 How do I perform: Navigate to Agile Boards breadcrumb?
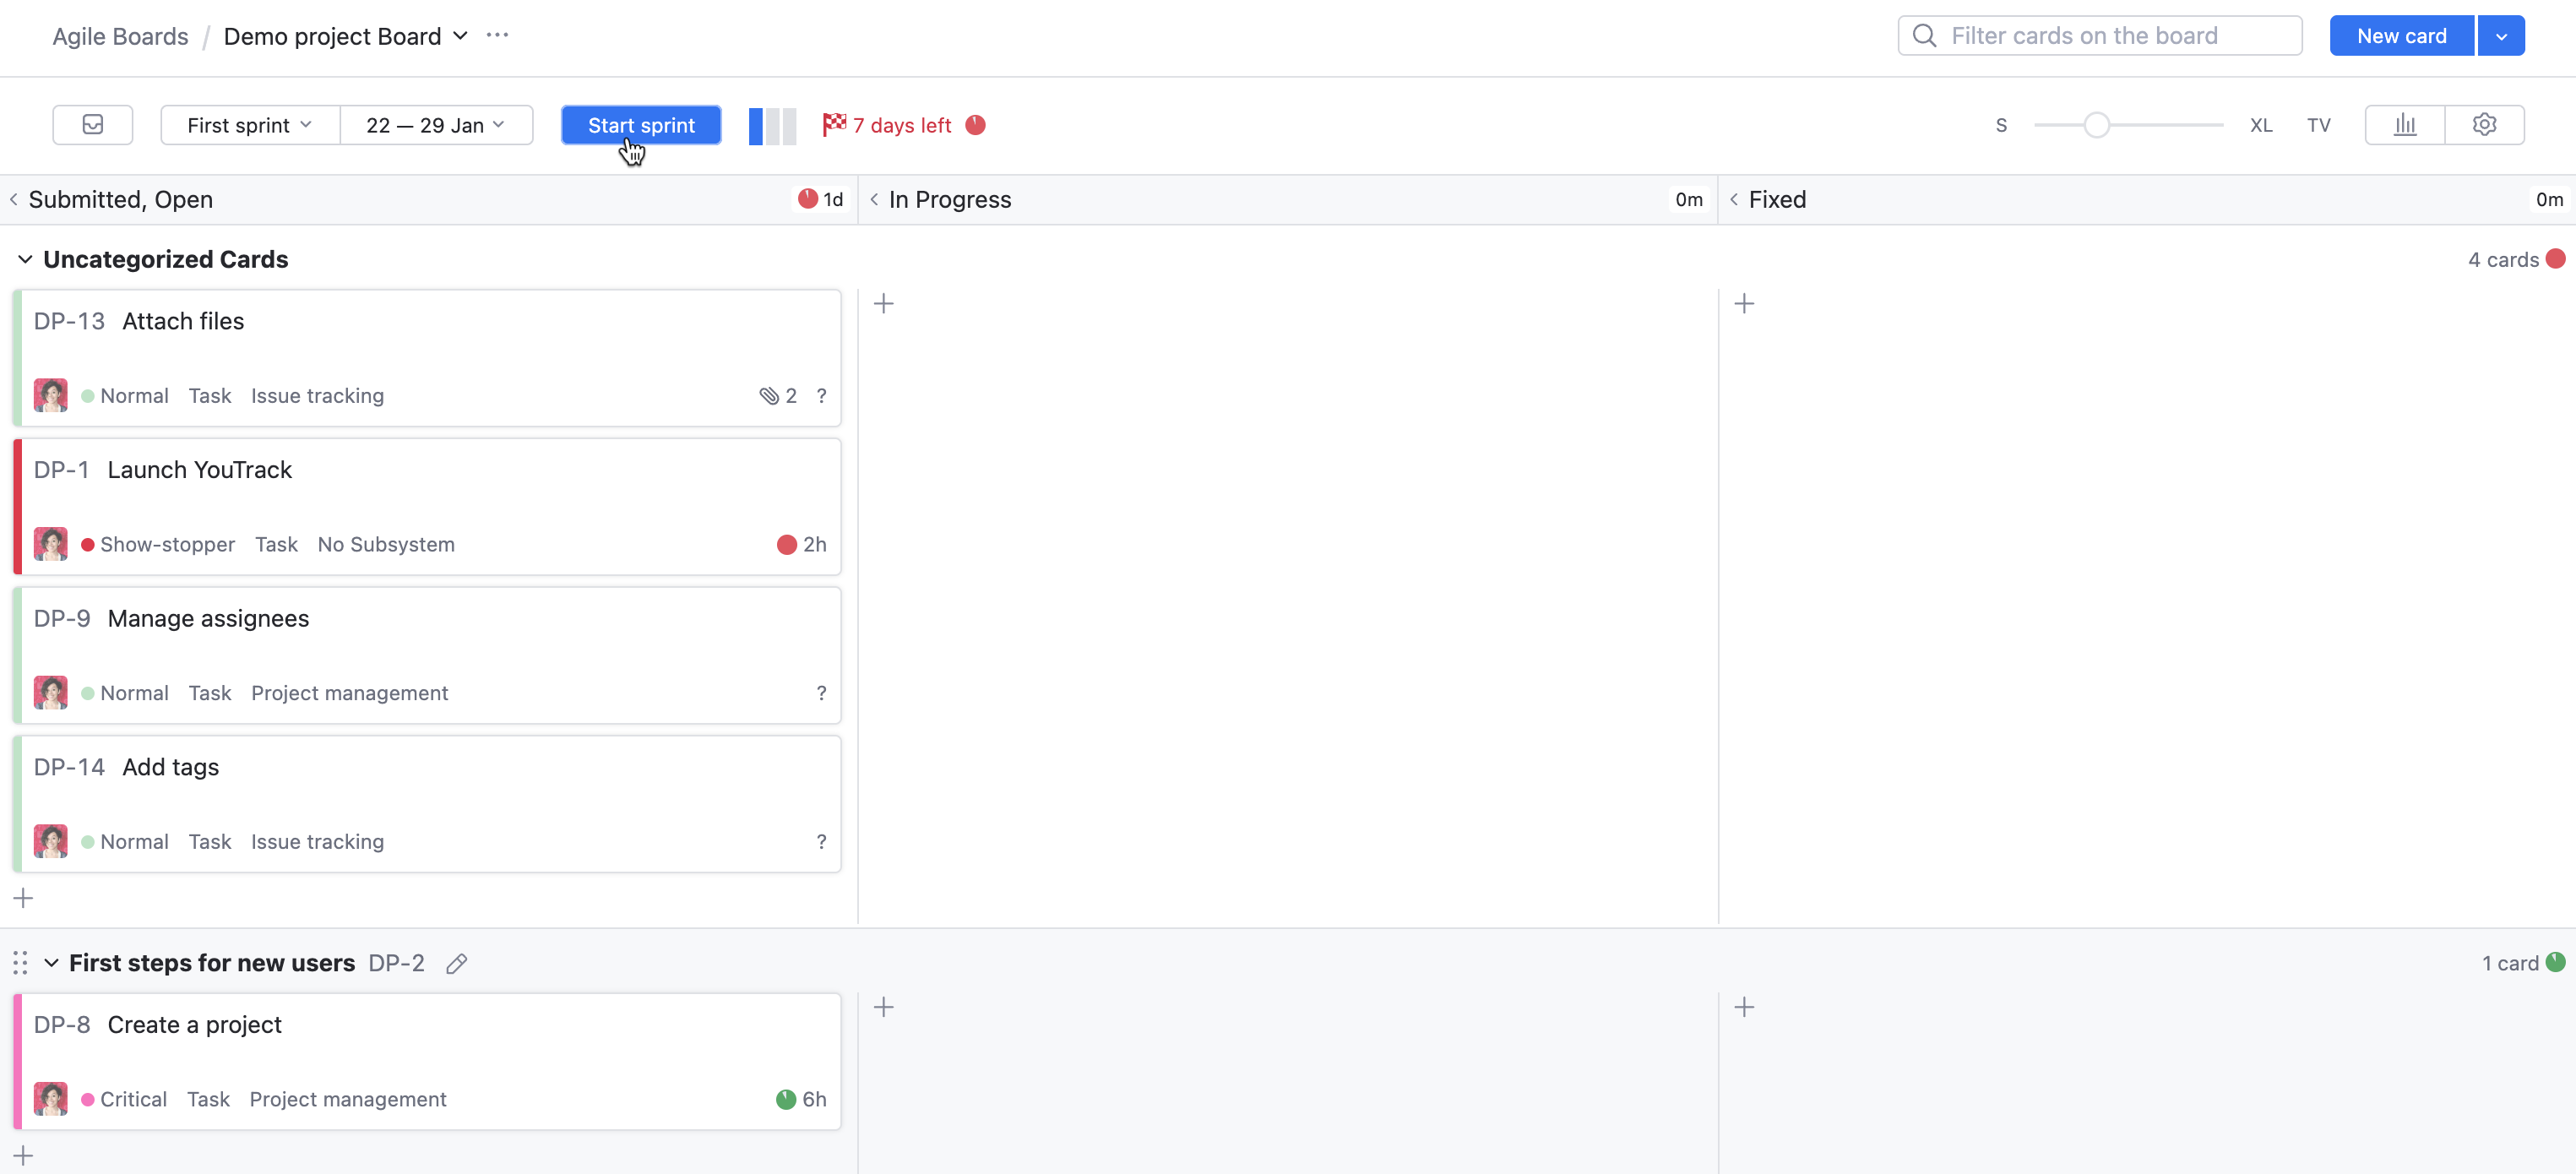(x=120, y=35)
